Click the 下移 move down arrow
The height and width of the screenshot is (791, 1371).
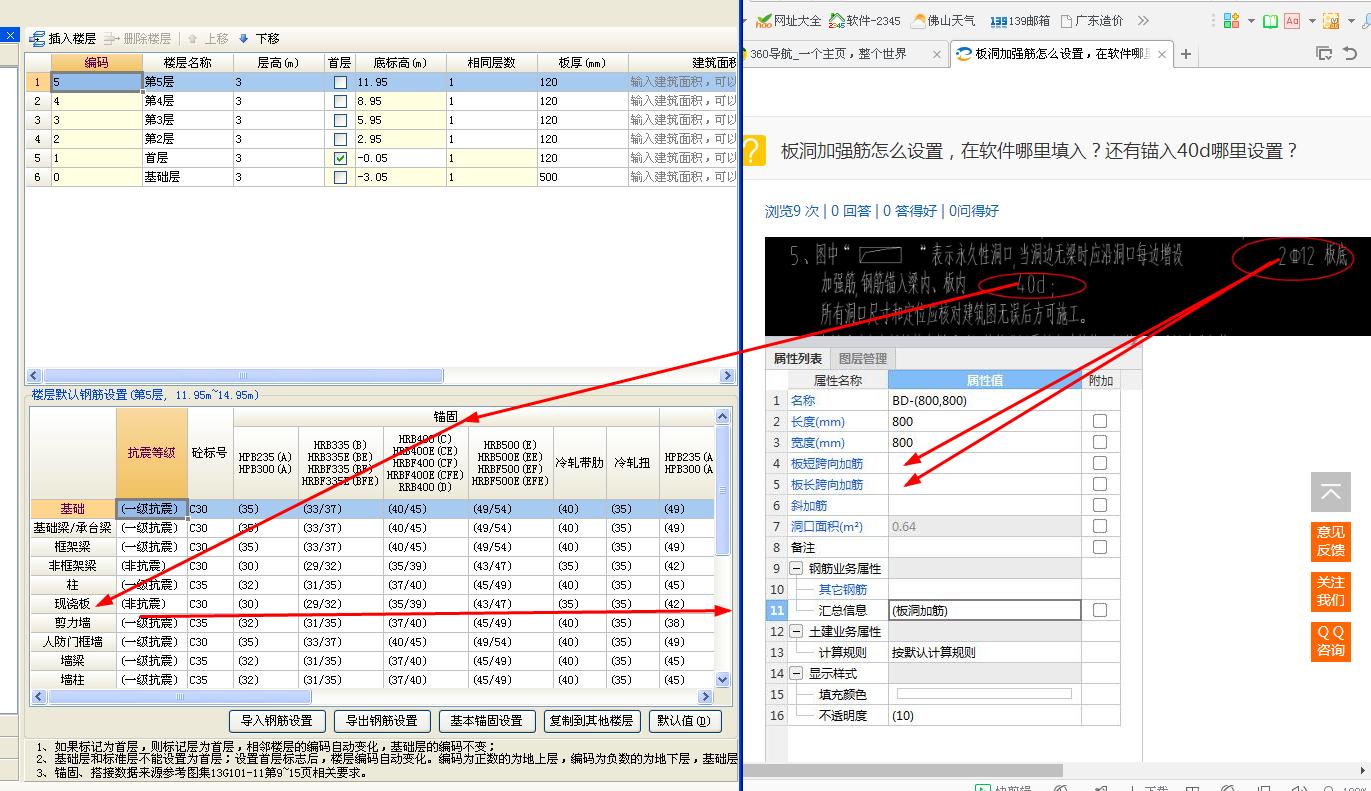click(x=243, y=39)
